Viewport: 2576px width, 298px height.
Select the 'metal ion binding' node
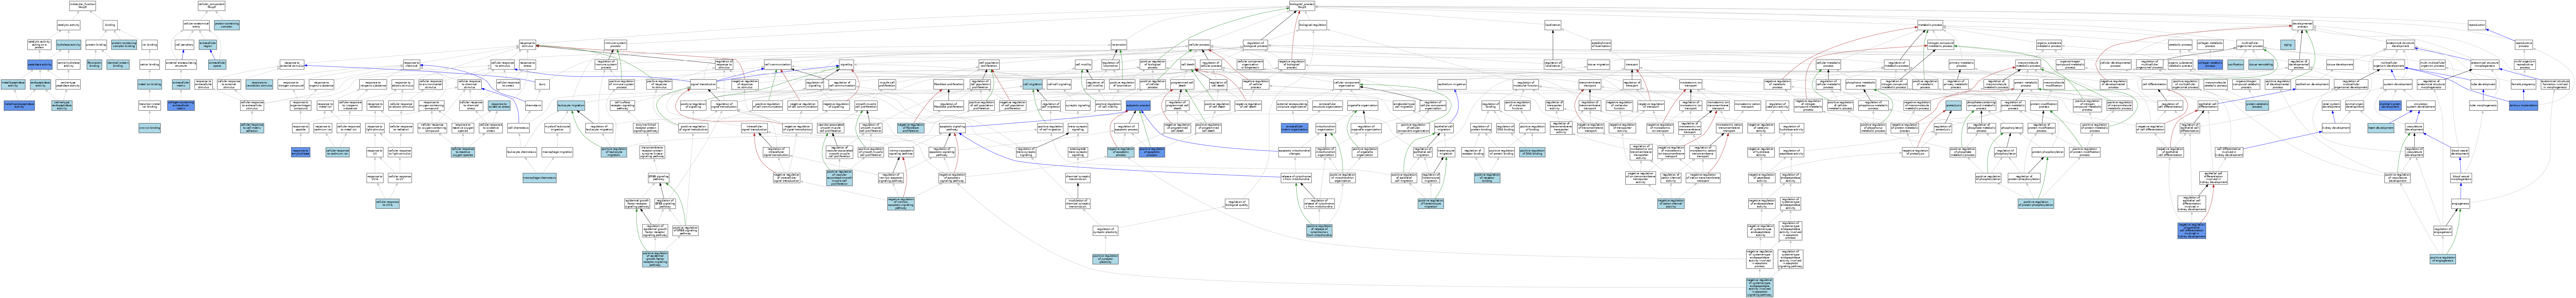tap(149, 84)
